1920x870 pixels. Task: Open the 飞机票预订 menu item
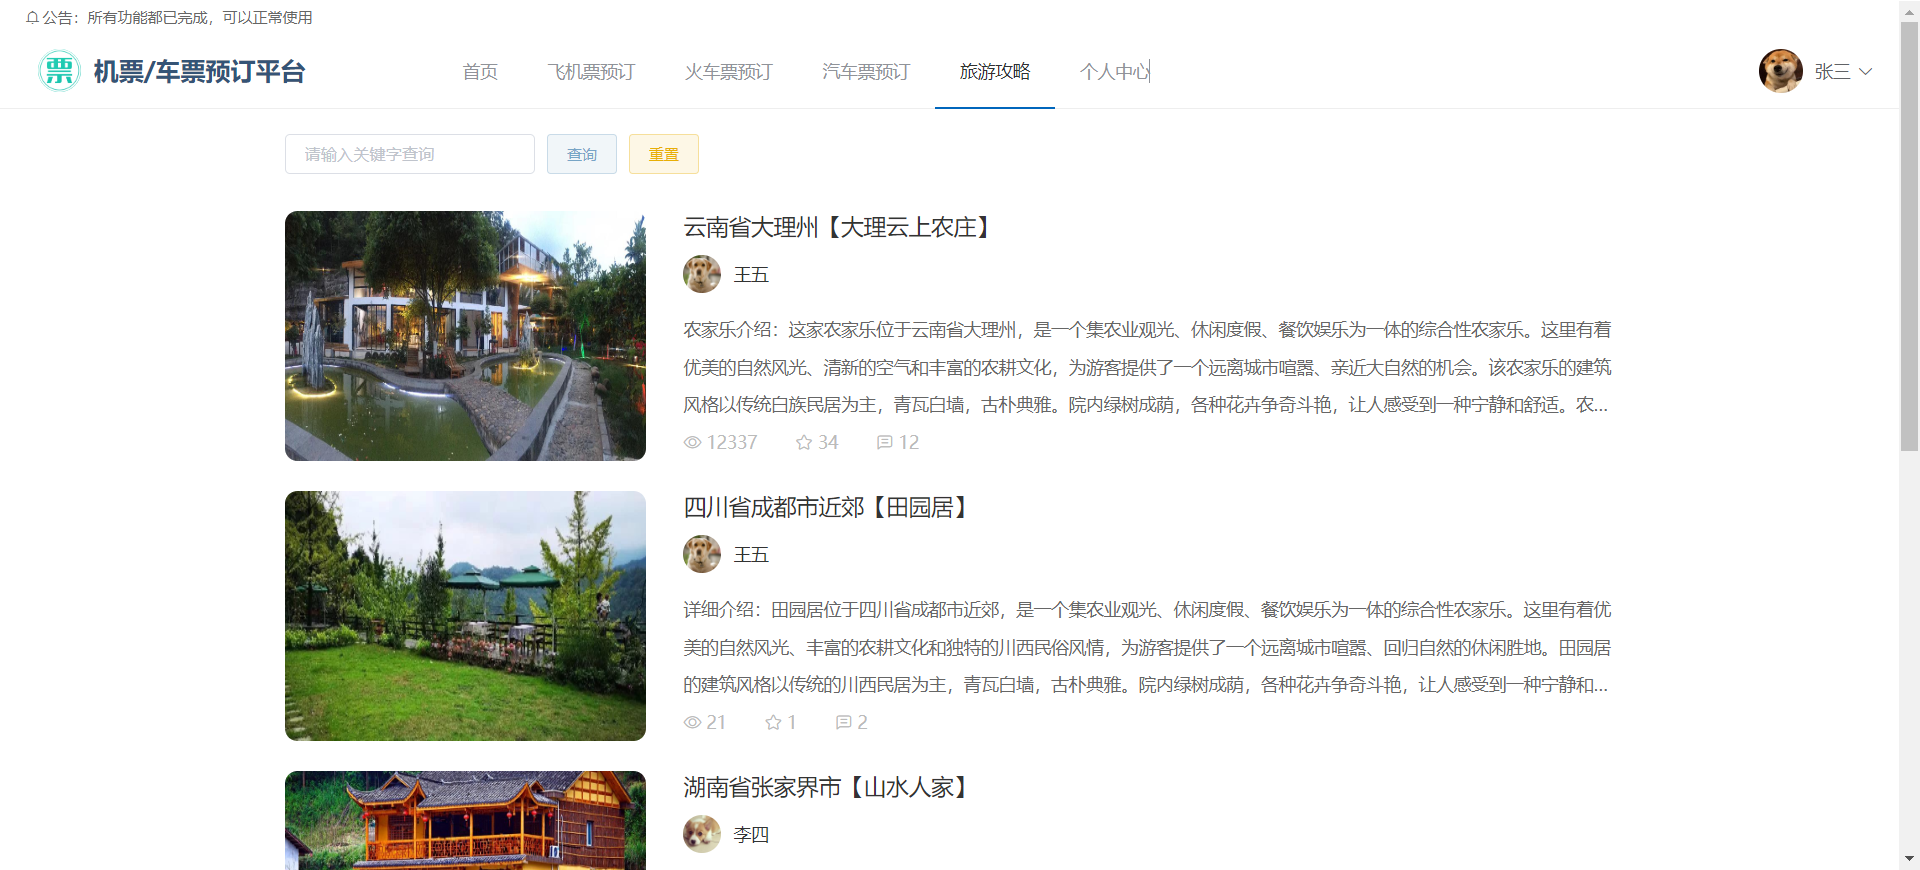591,71
